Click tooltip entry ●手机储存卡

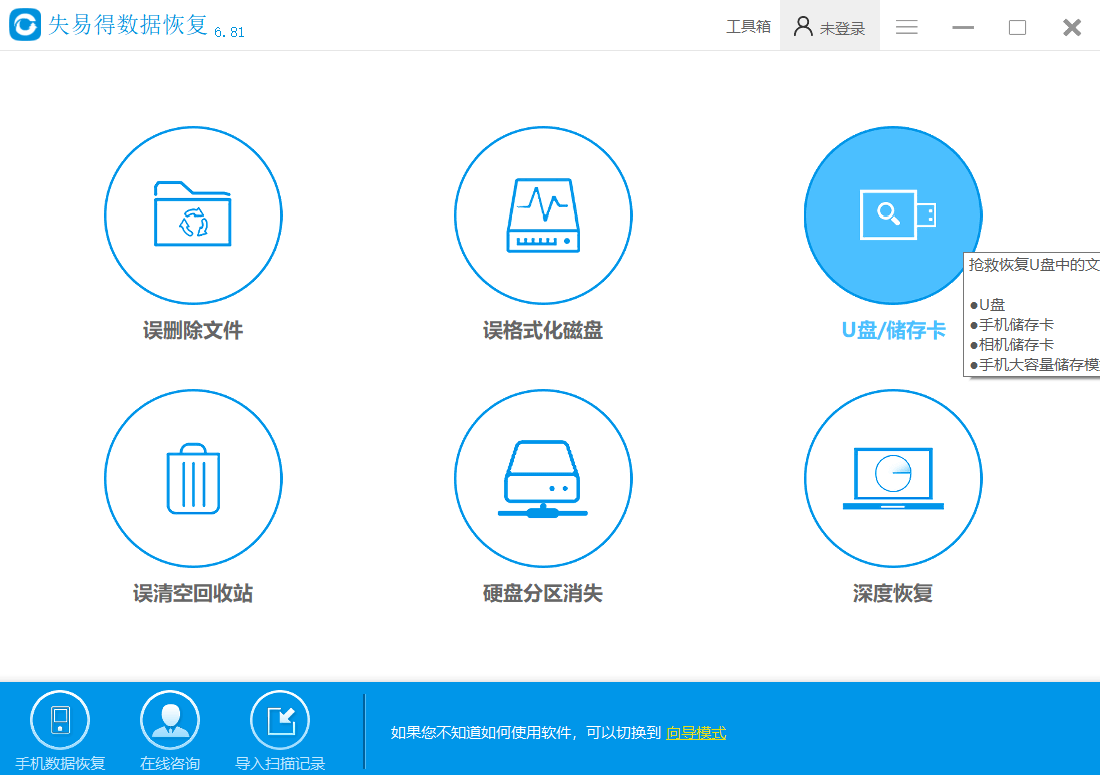pos(1012,325)
